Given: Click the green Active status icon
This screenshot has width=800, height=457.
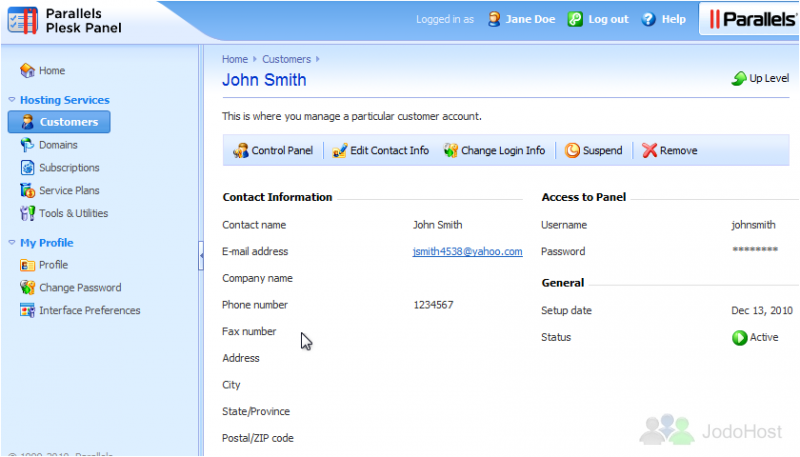Looking at the screenshot, I should (739, 338).
